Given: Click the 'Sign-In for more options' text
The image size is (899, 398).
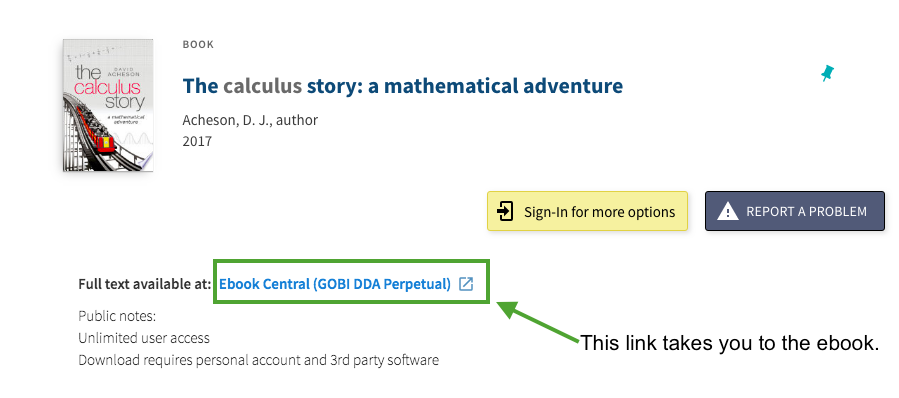Looking at the screenshot, I should tap(599, 212).
